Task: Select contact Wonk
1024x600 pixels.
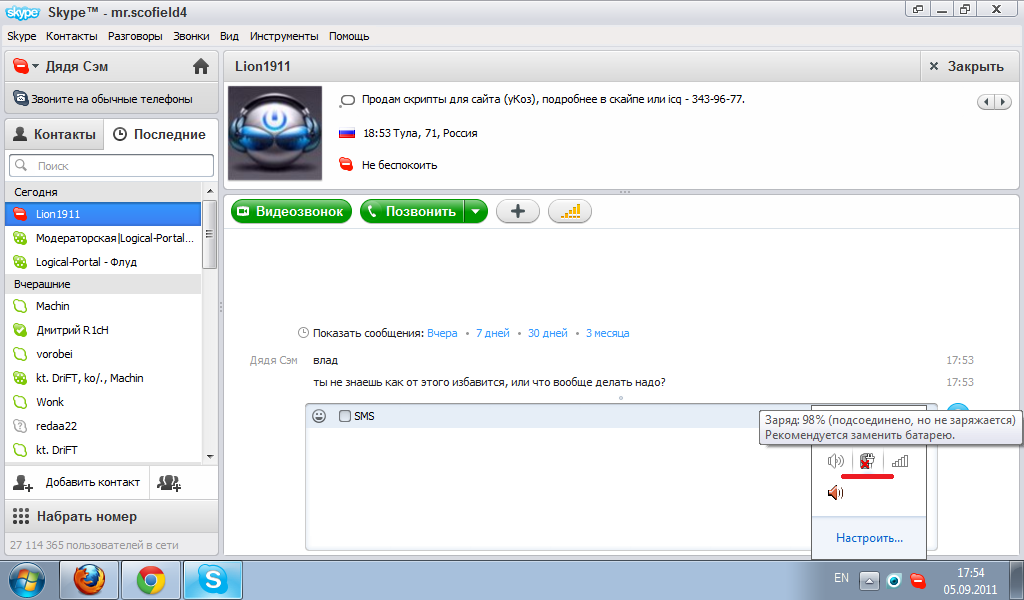Action: tap(103, 402)
